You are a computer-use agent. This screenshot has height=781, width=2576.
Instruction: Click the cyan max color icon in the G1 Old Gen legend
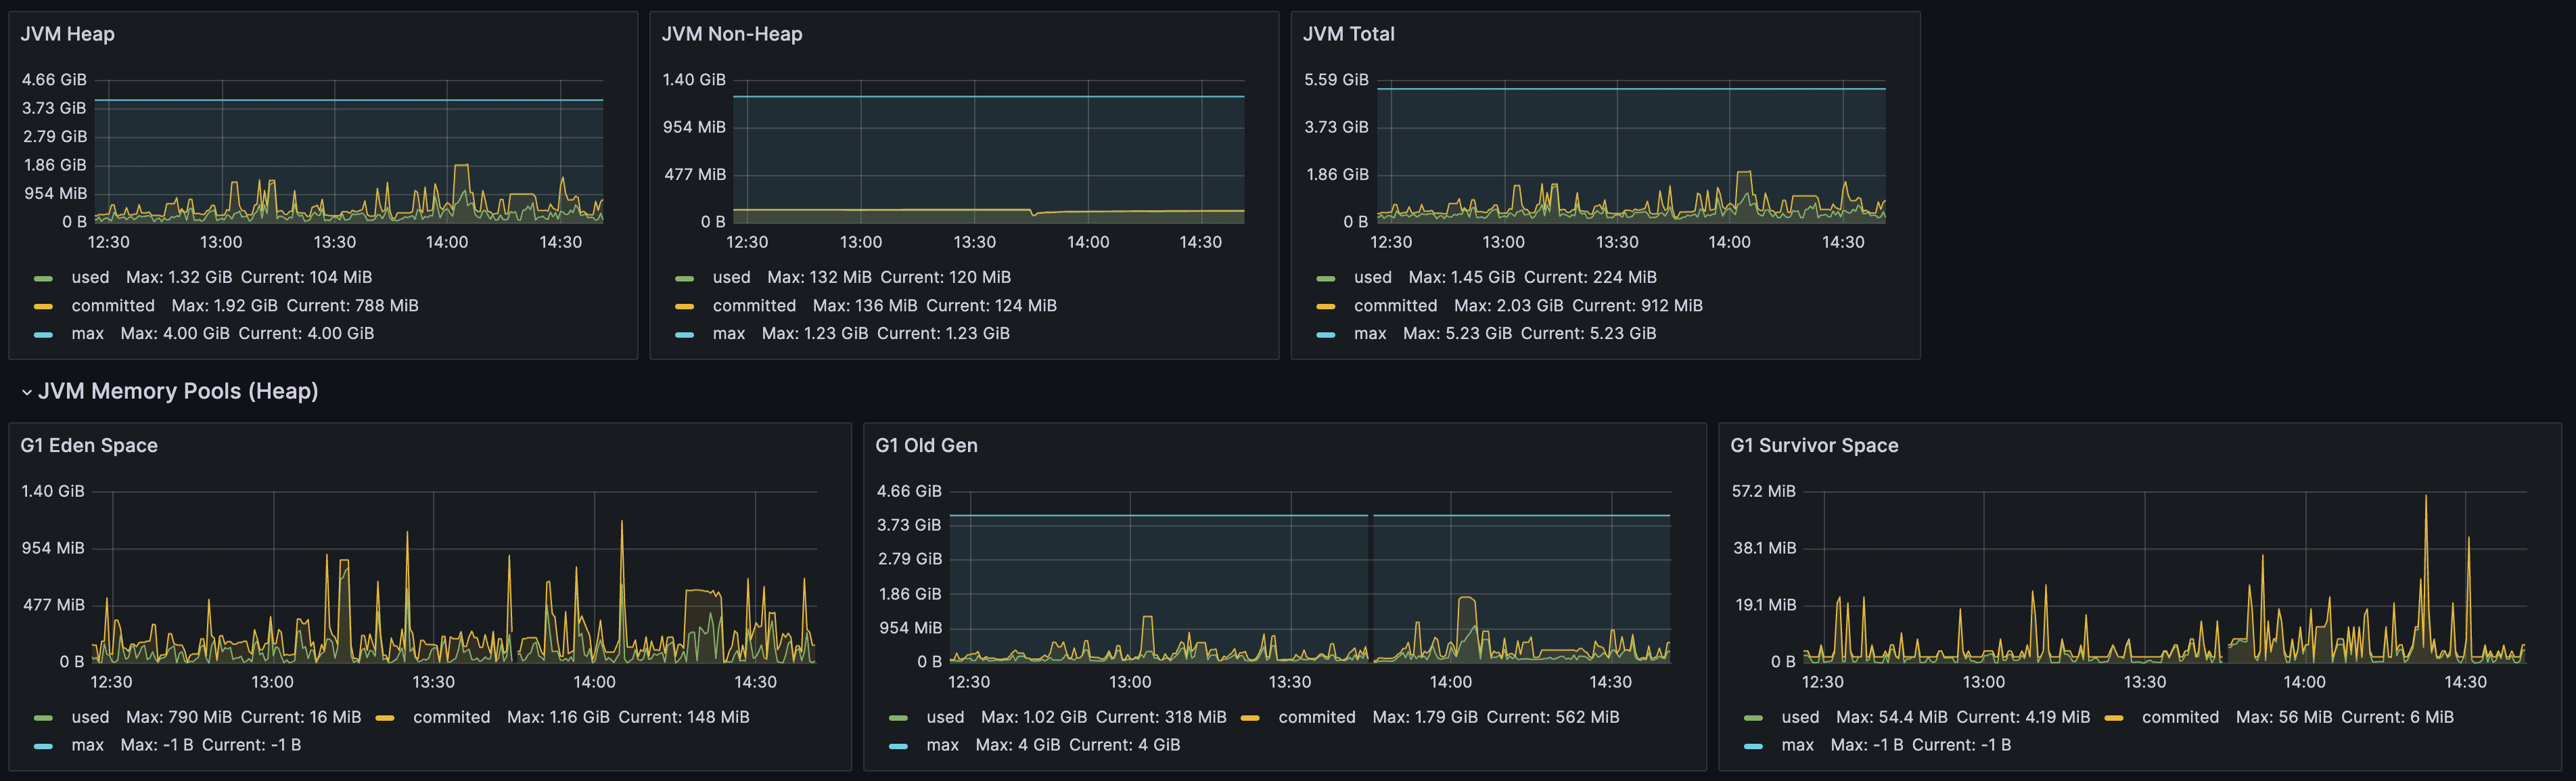[x=898, y=746]
